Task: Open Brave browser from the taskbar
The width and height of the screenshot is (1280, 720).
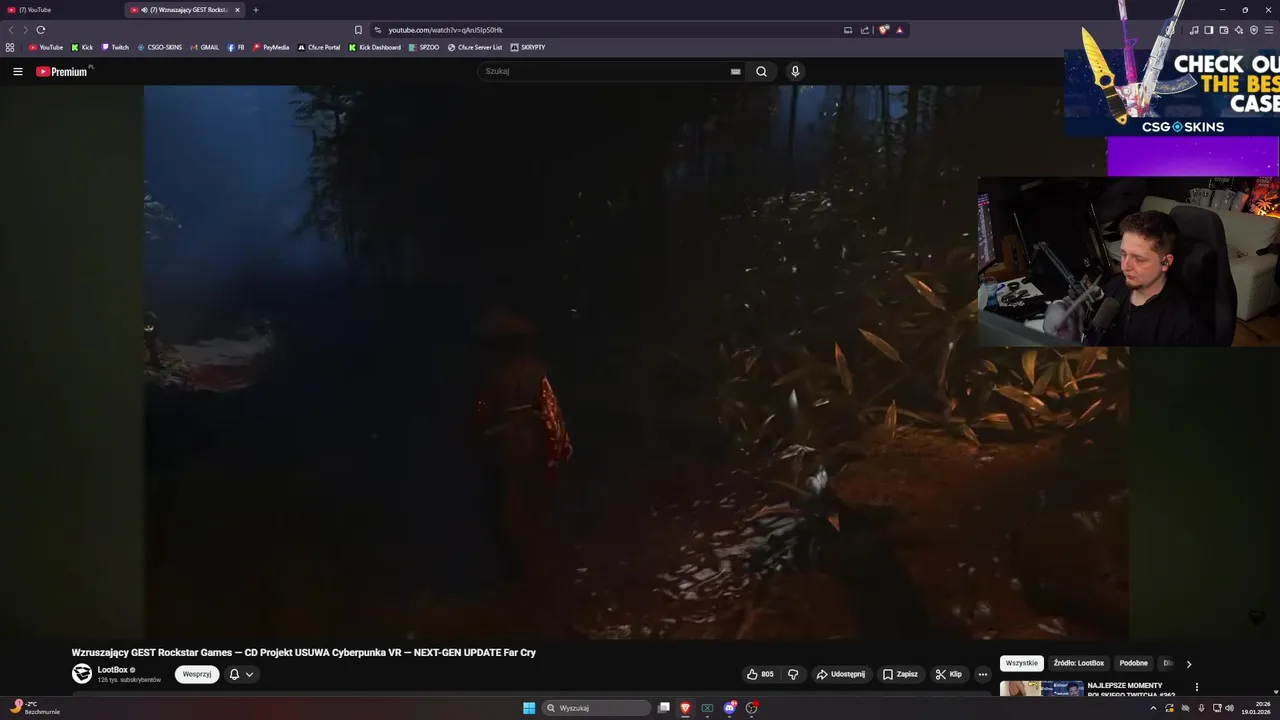Action: pos(685,708)
